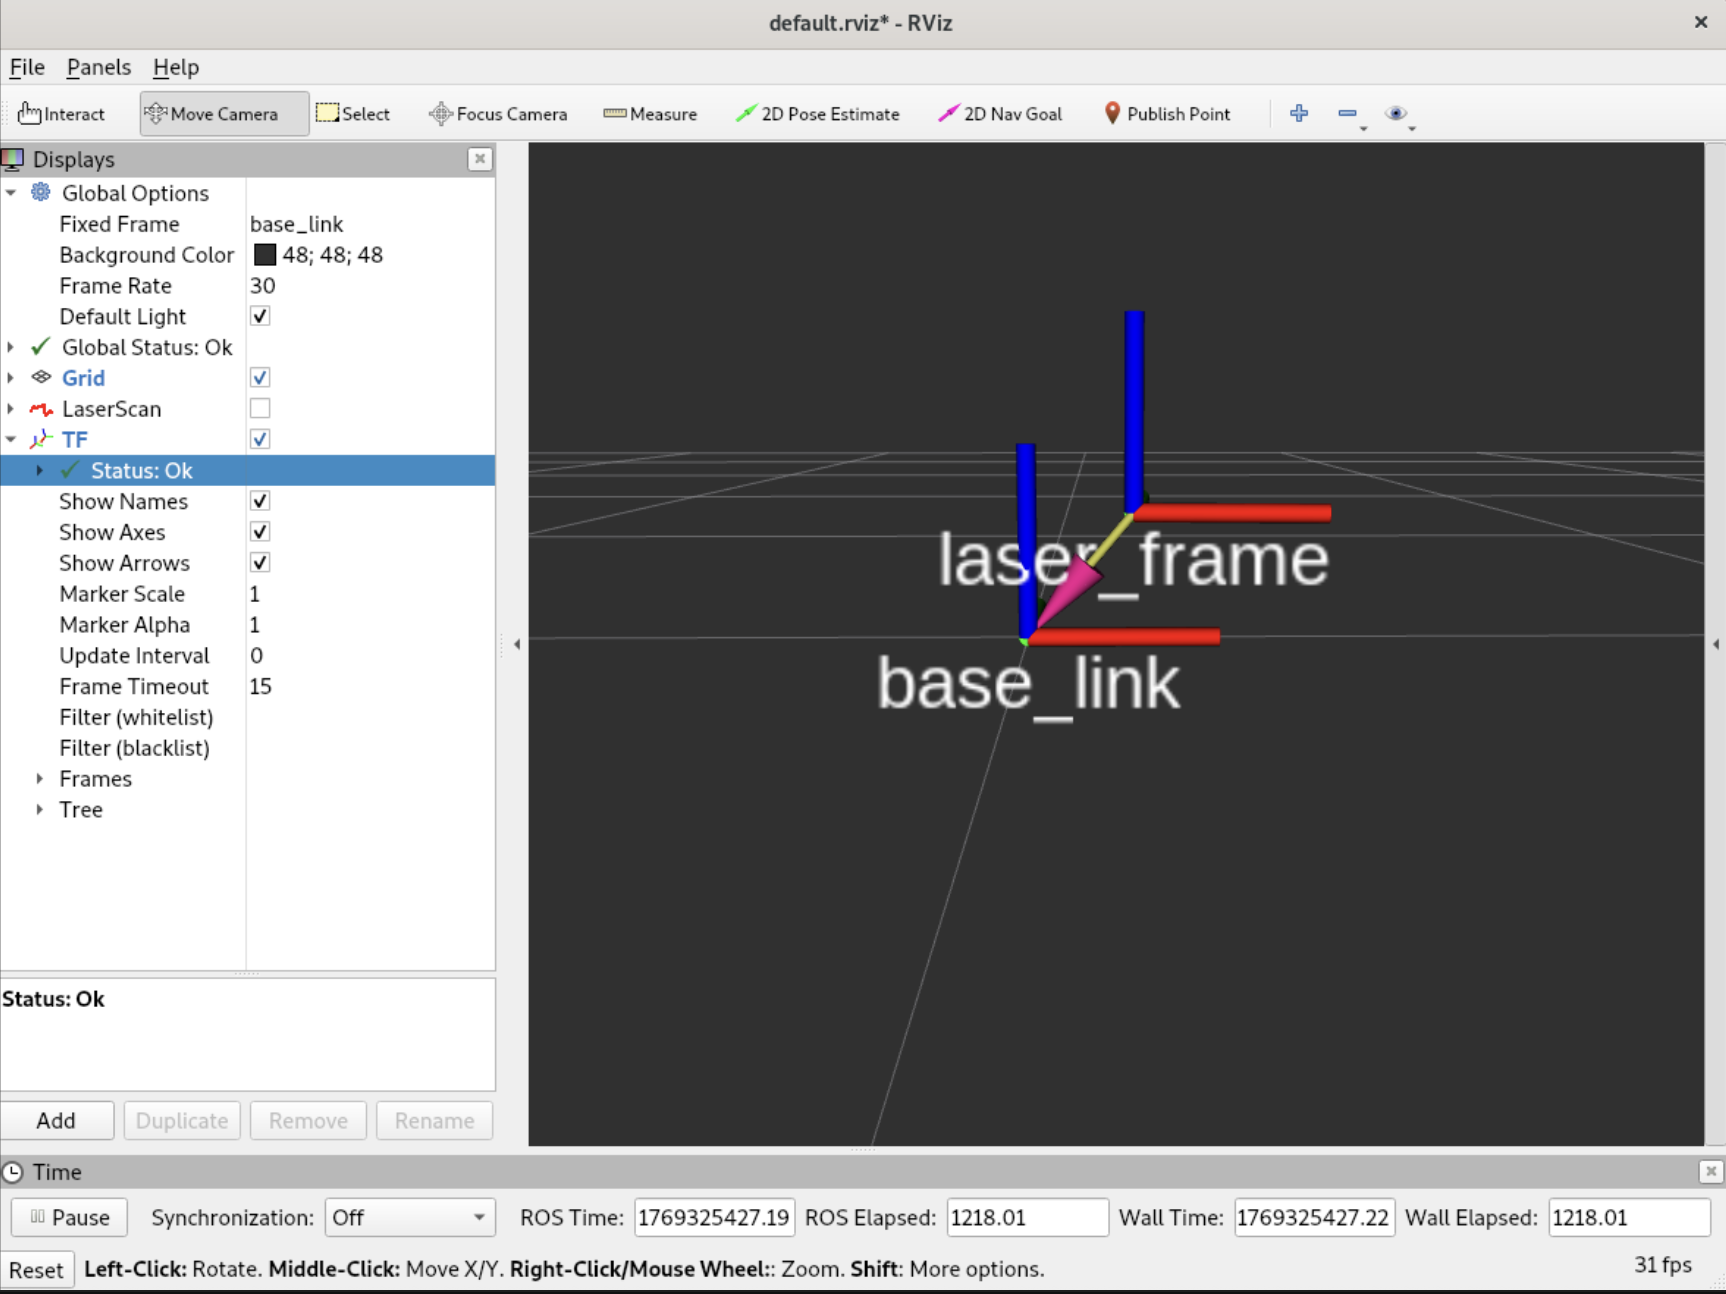Disable the Grid display checkbox
Viewport: 1726px width, 1294px height.
pos(260,378)
